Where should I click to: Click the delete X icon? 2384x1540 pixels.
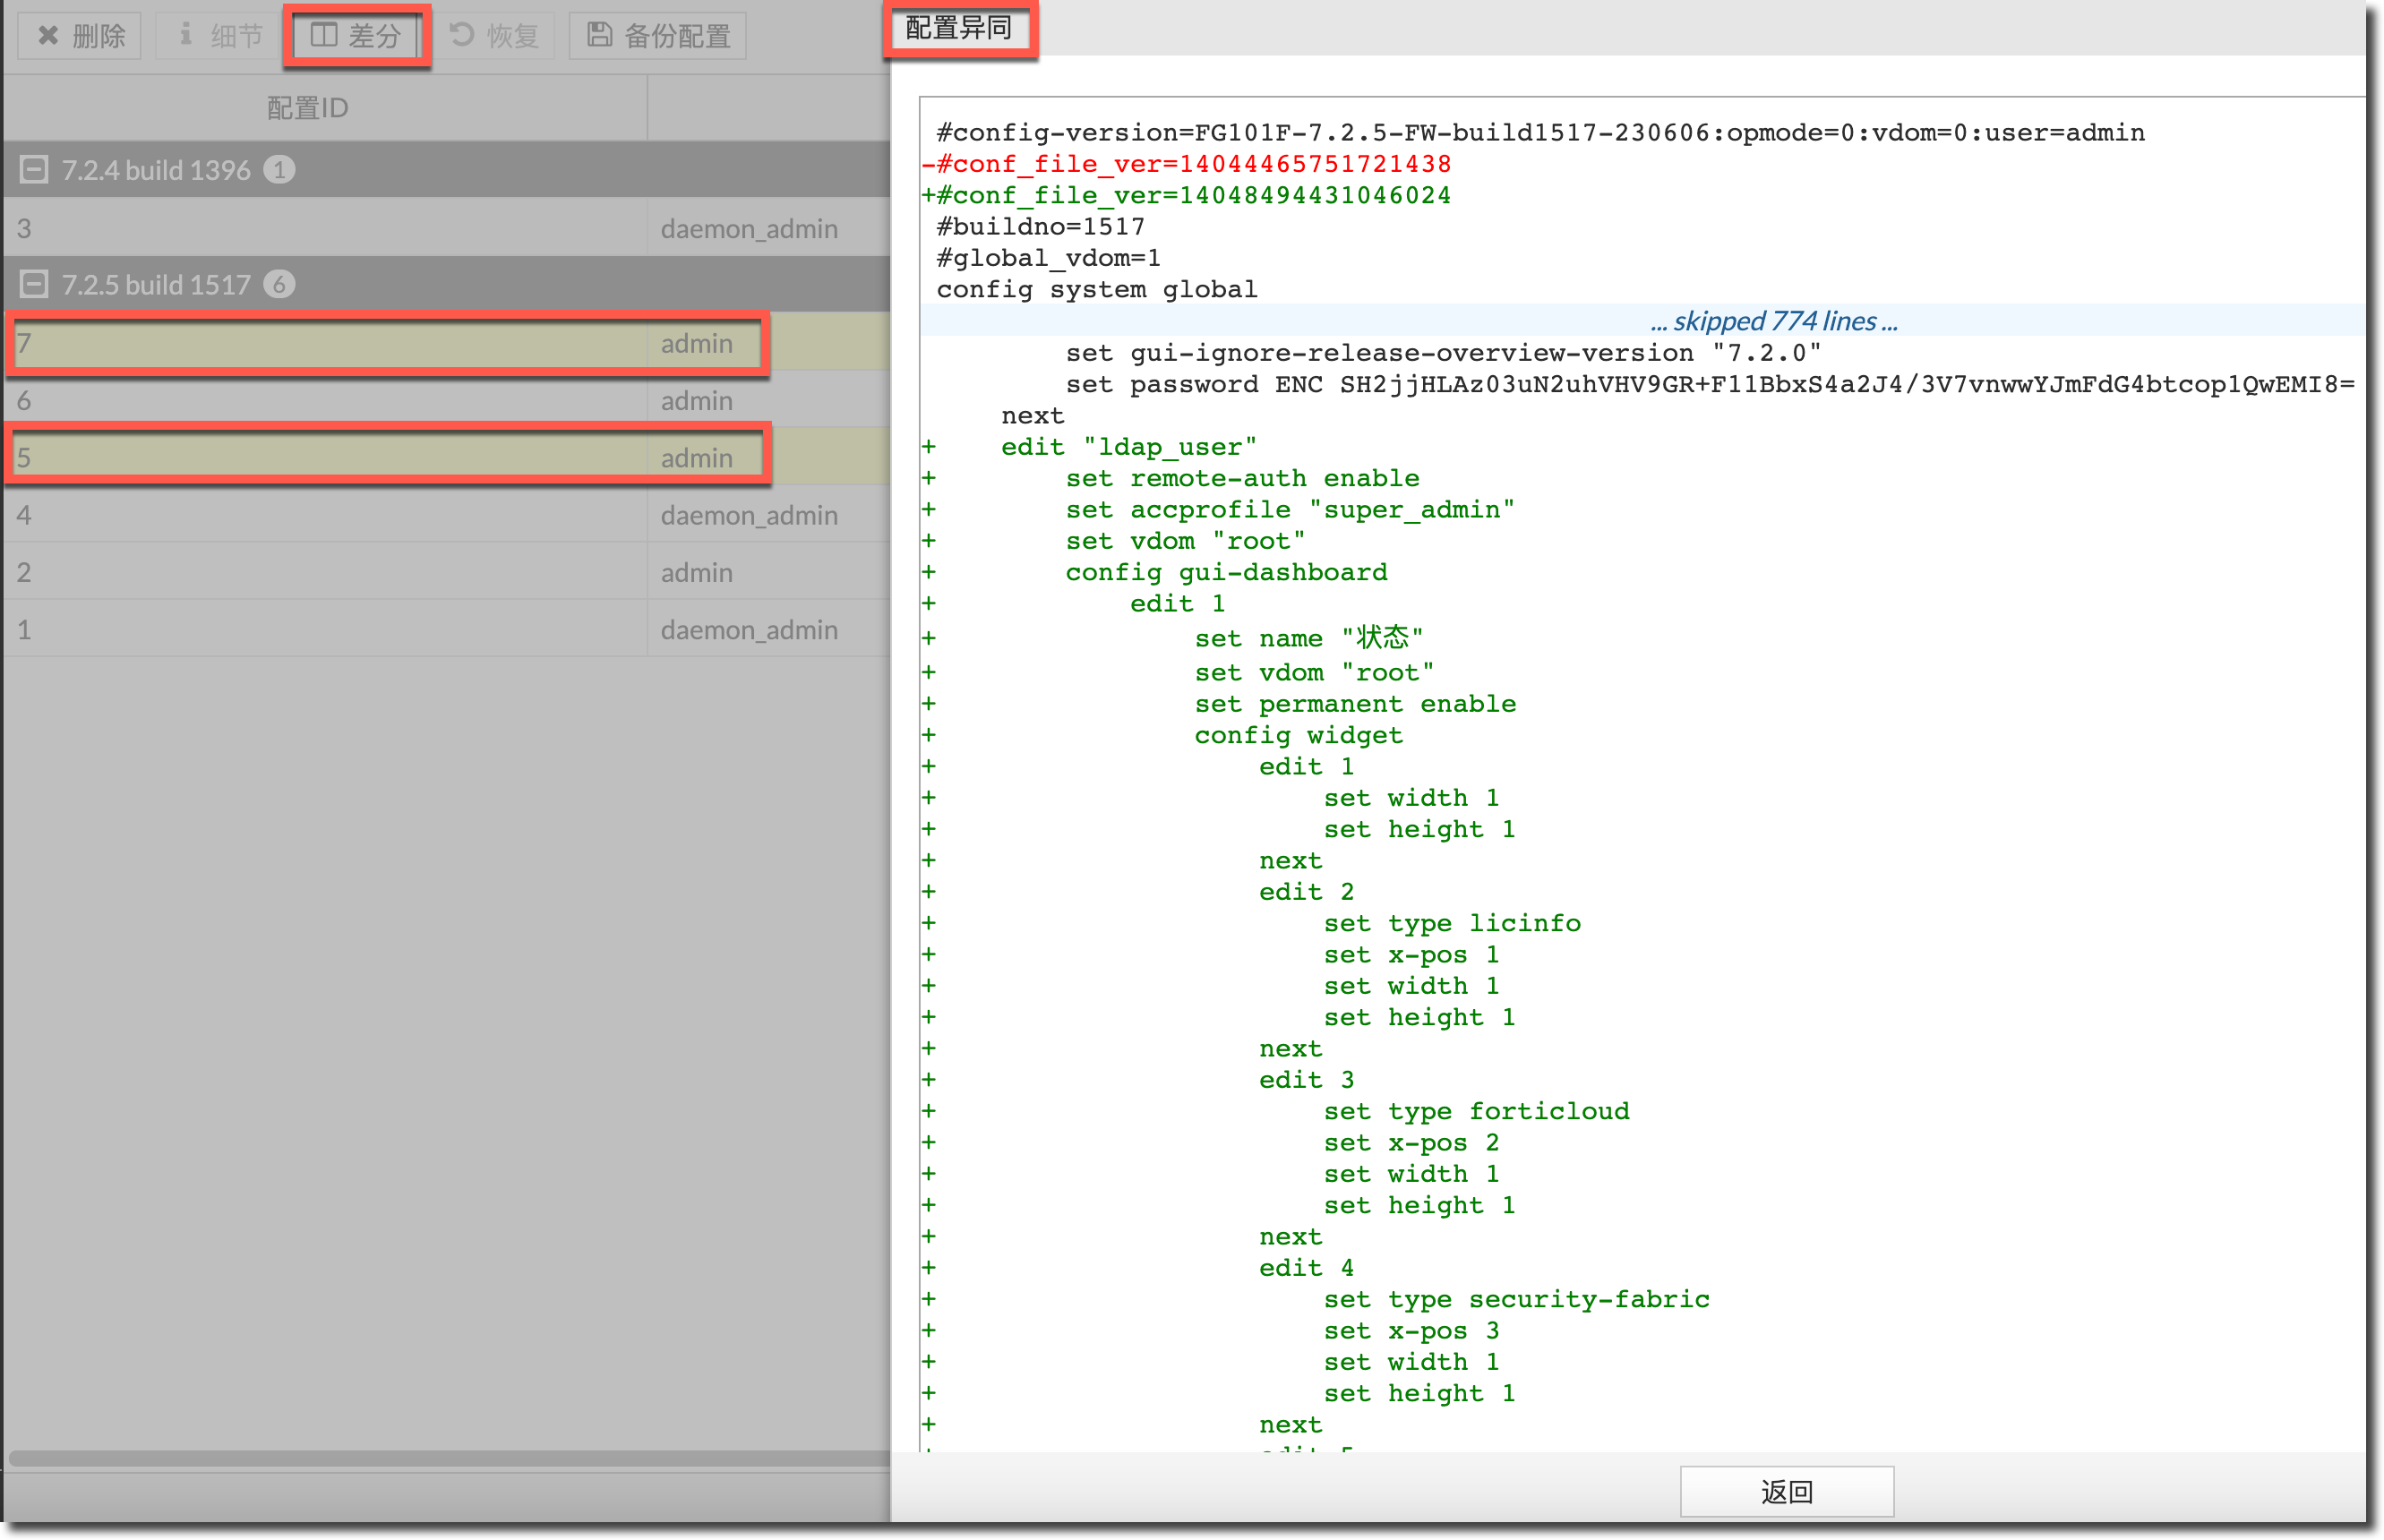tap(47, 36)
